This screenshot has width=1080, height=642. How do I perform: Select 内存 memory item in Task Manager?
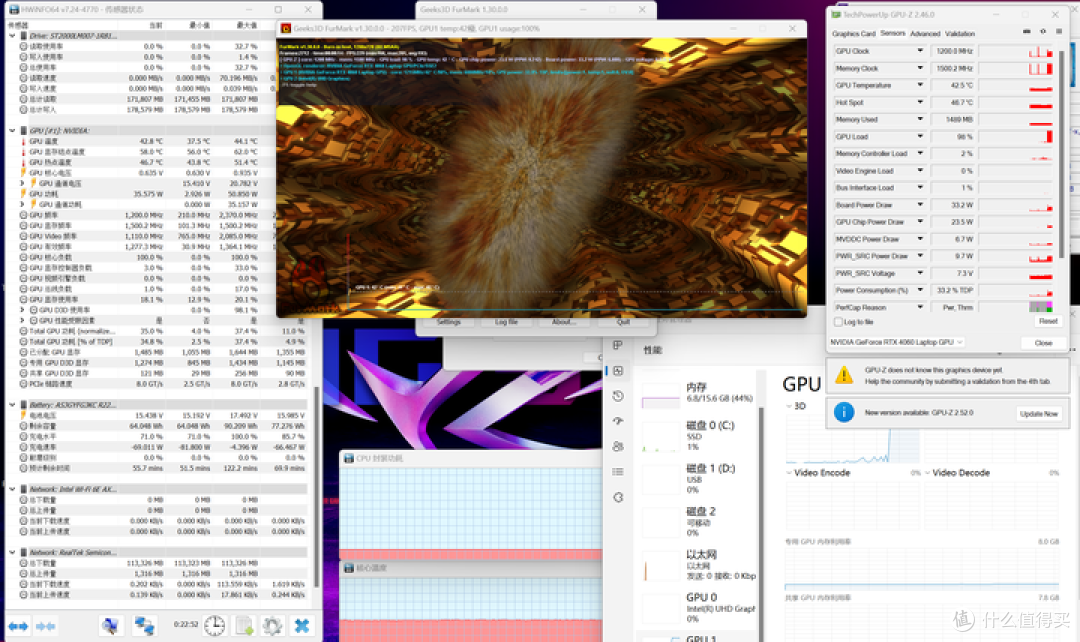[698, 393]
